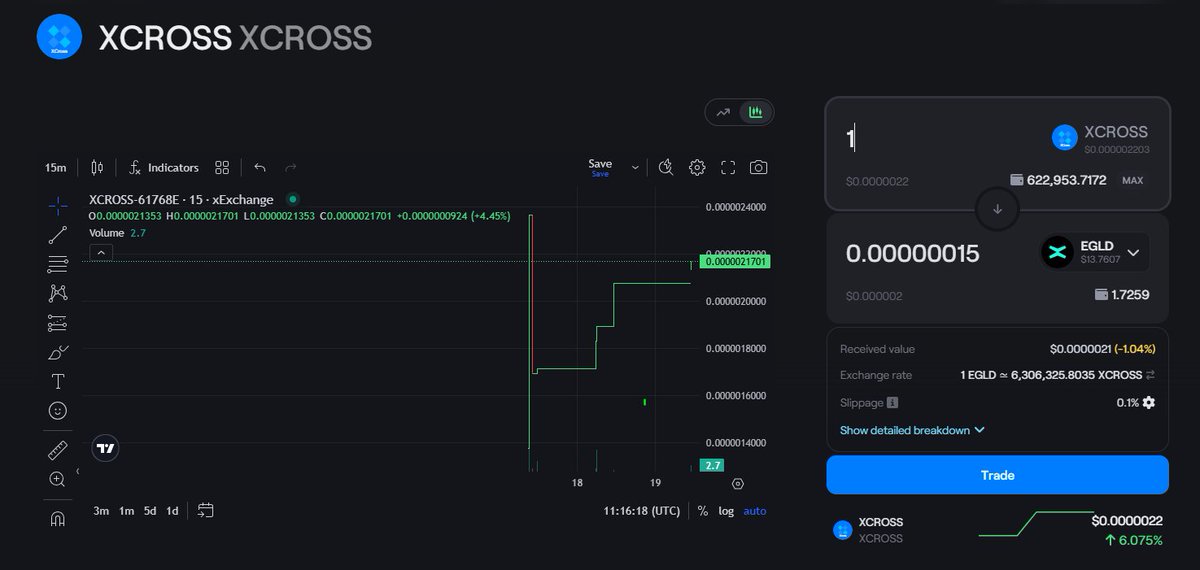
Task: Select the Text annotation tool
Action: [x=58, y=381]
